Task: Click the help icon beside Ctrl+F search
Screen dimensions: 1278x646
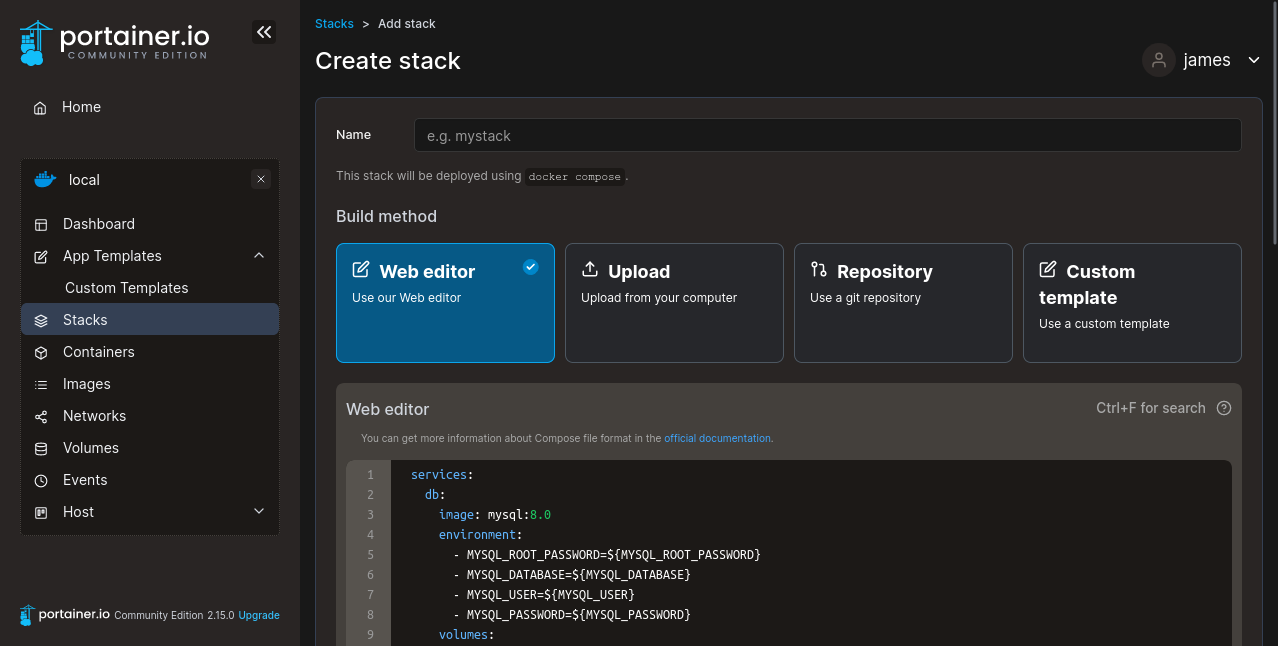Action: (x=1223, y=408)
